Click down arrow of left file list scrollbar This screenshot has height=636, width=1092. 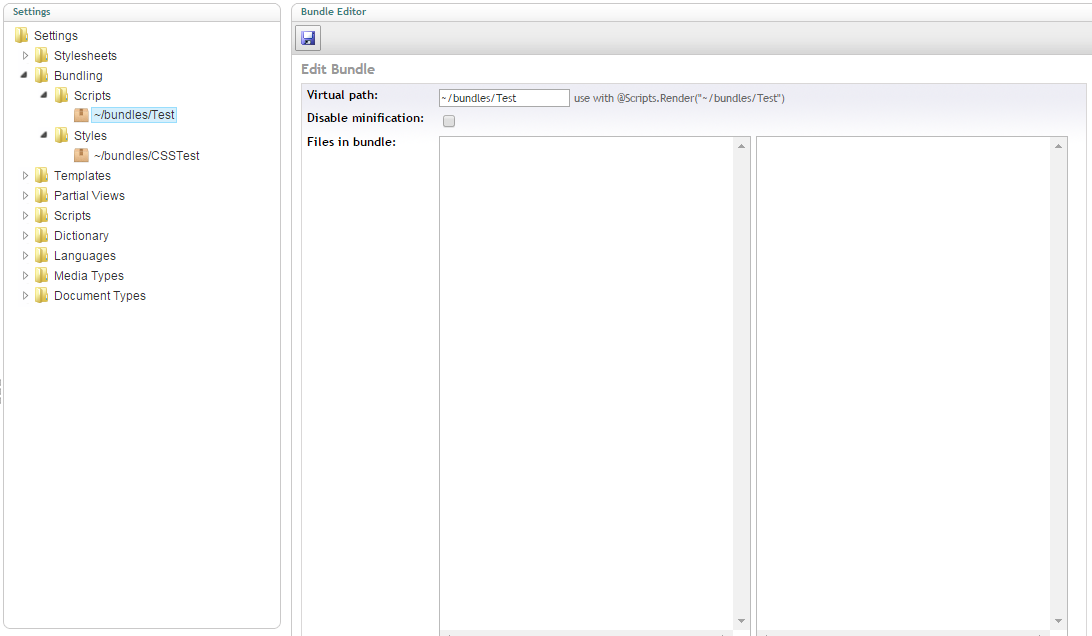[x=741, y=620]
